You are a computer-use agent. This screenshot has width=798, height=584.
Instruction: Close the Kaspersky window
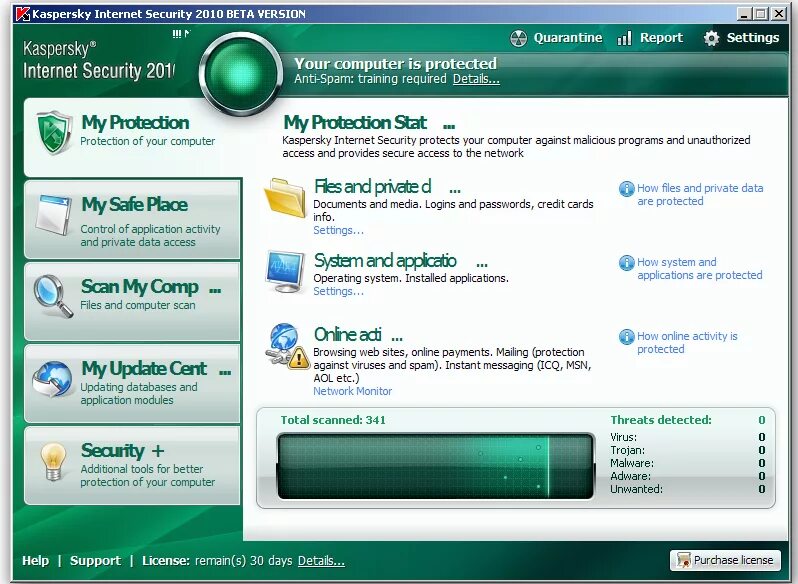point(779,14)
